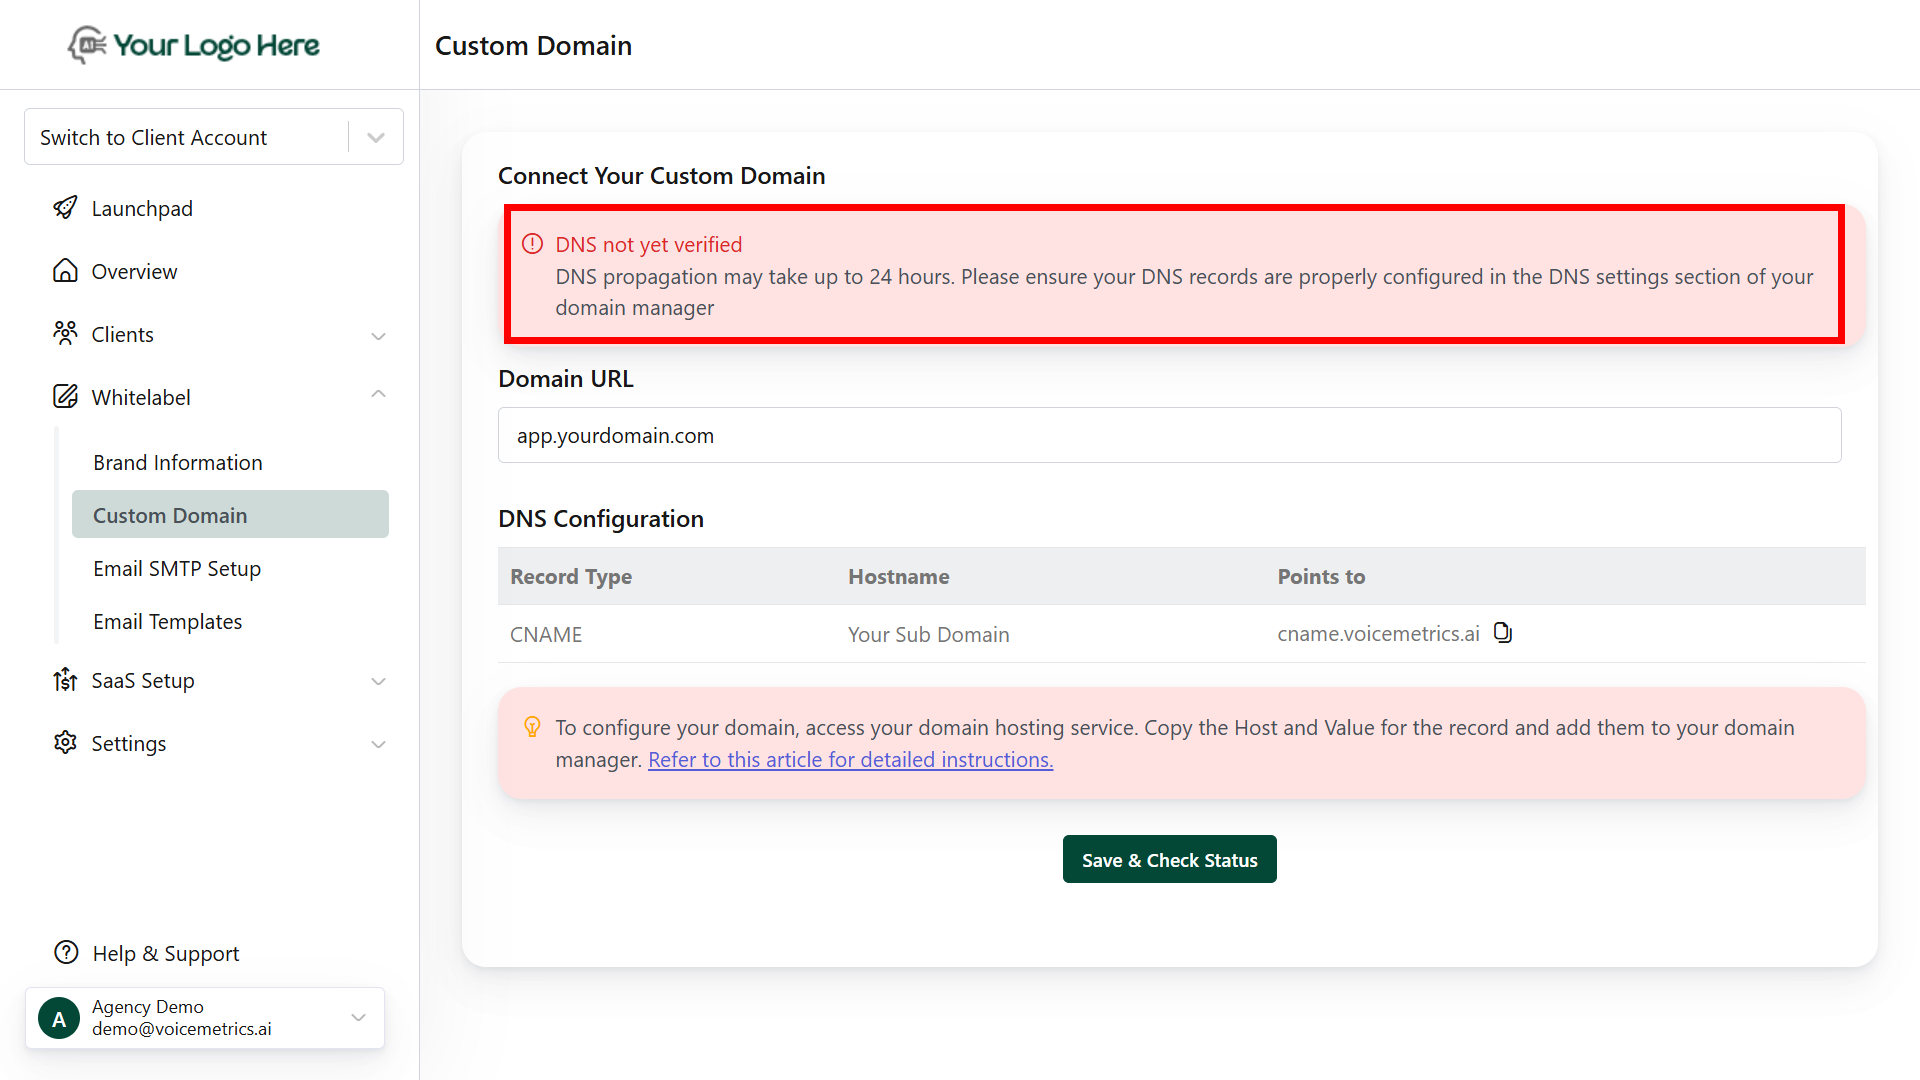Click the Your Logo Here logo

coord(193,45)
